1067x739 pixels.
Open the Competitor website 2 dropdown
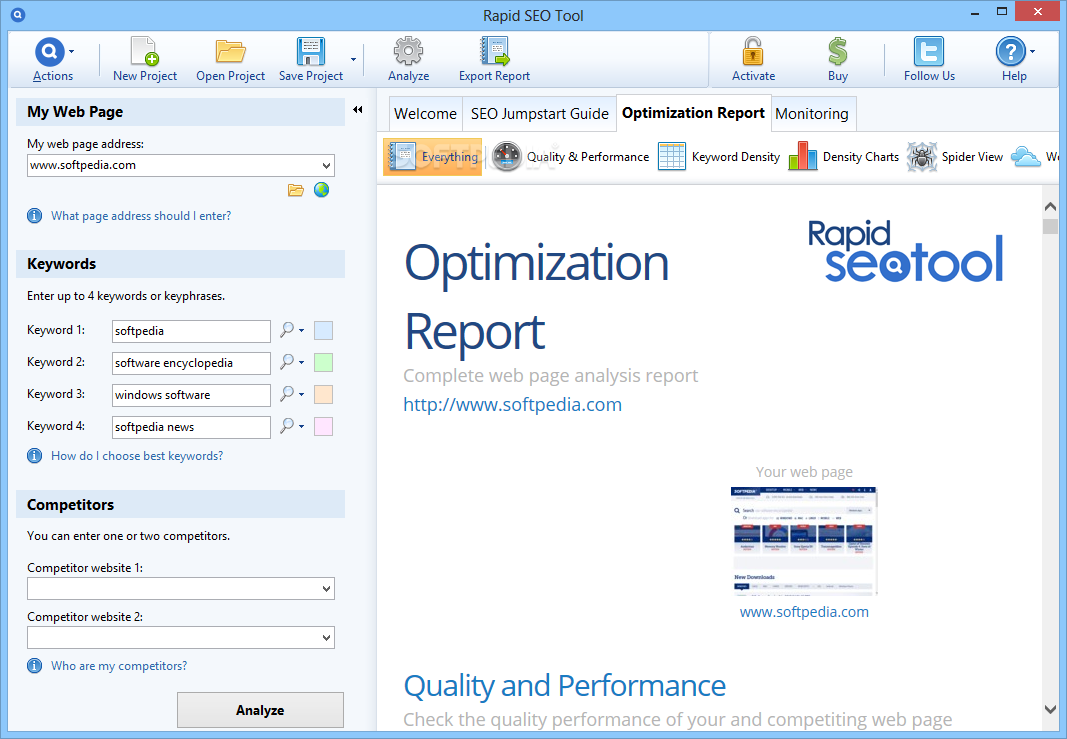tap(327, 638)
